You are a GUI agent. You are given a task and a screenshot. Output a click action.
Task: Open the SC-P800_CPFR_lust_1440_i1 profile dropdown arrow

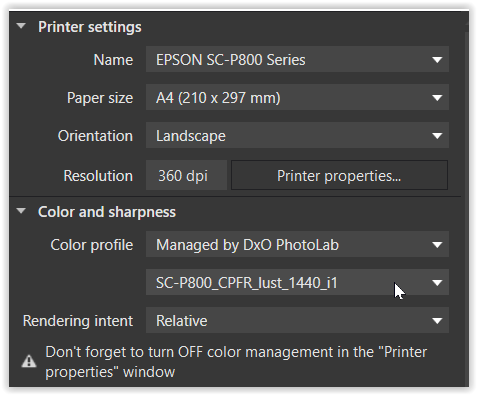(x=437, y=283)
